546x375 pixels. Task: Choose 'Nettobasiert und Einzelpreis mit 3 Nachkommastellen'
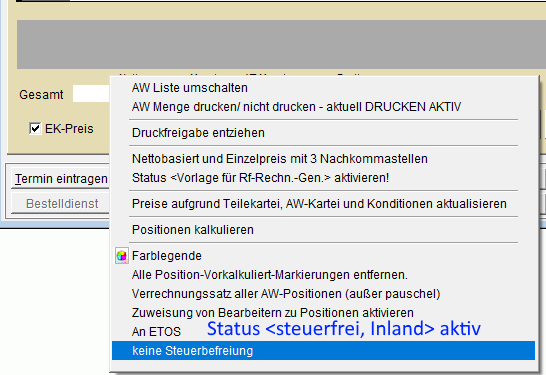pyautogui.click(x=323, y=159)
